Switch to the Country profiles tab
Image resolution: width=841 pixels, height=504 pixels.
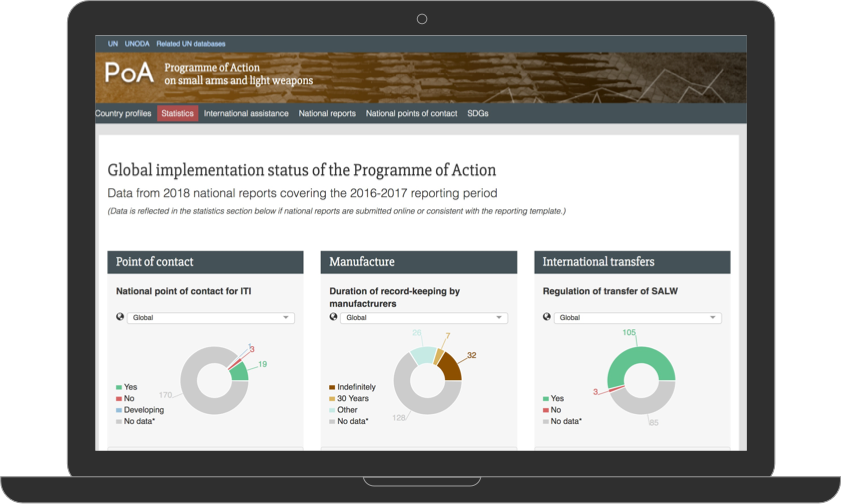point(123,114)
